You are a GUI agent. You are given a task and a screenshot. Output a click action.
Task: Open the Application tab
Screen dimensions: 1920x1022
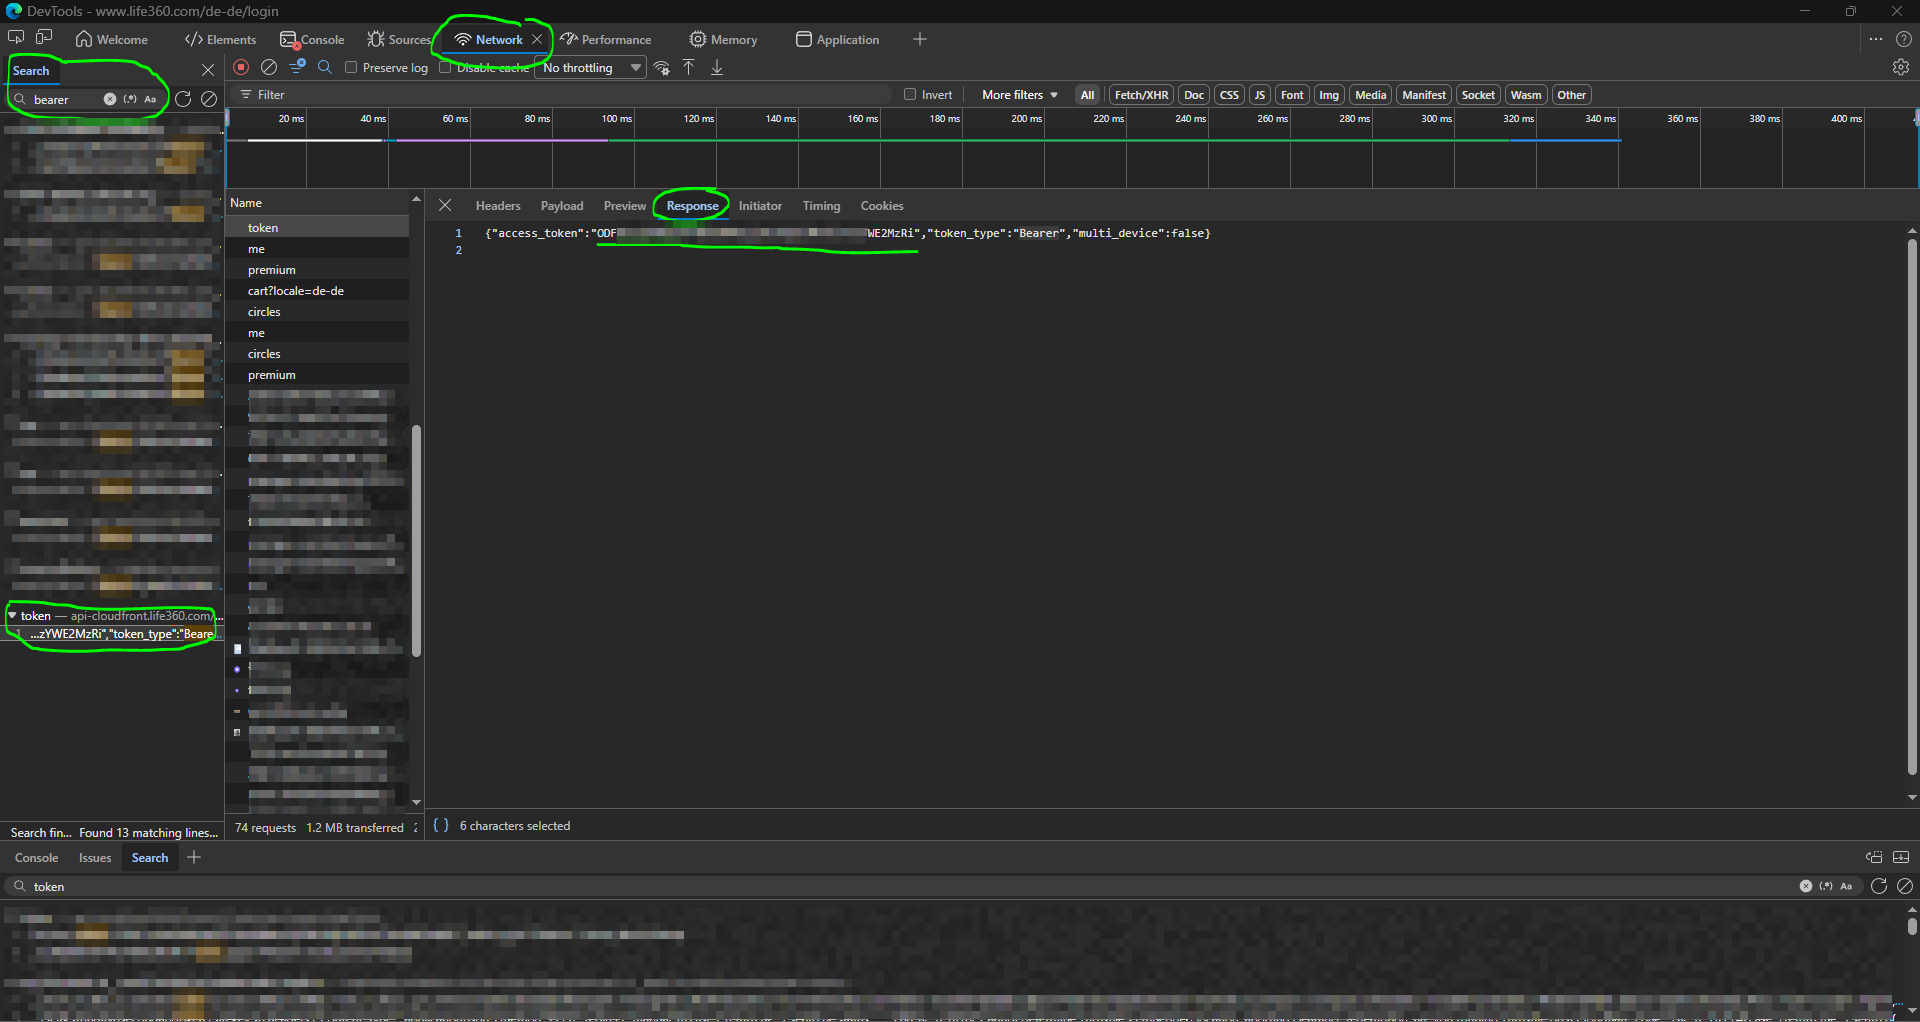point(837,39)
